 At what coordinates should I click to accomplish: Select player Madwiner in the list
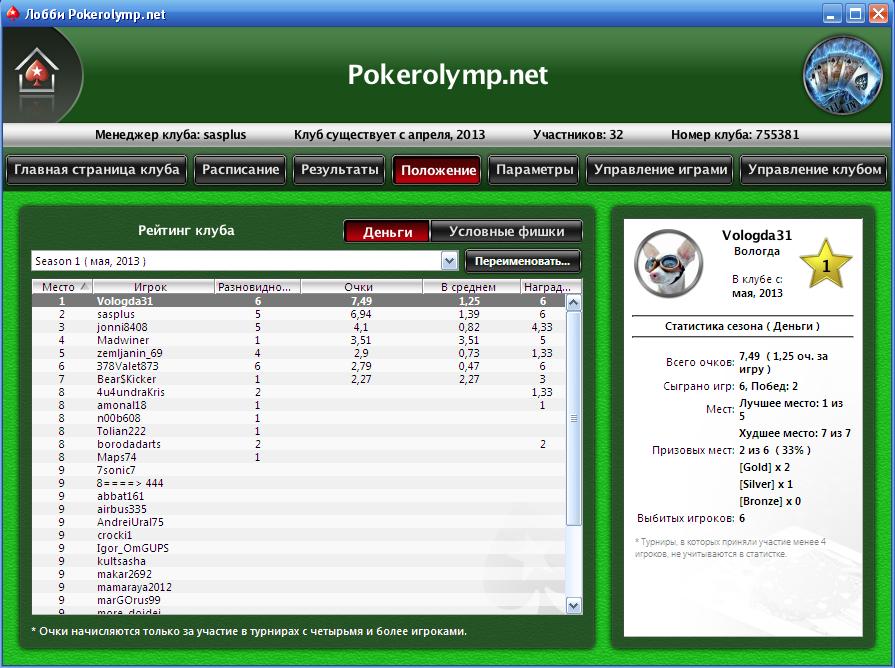point(299,340)
